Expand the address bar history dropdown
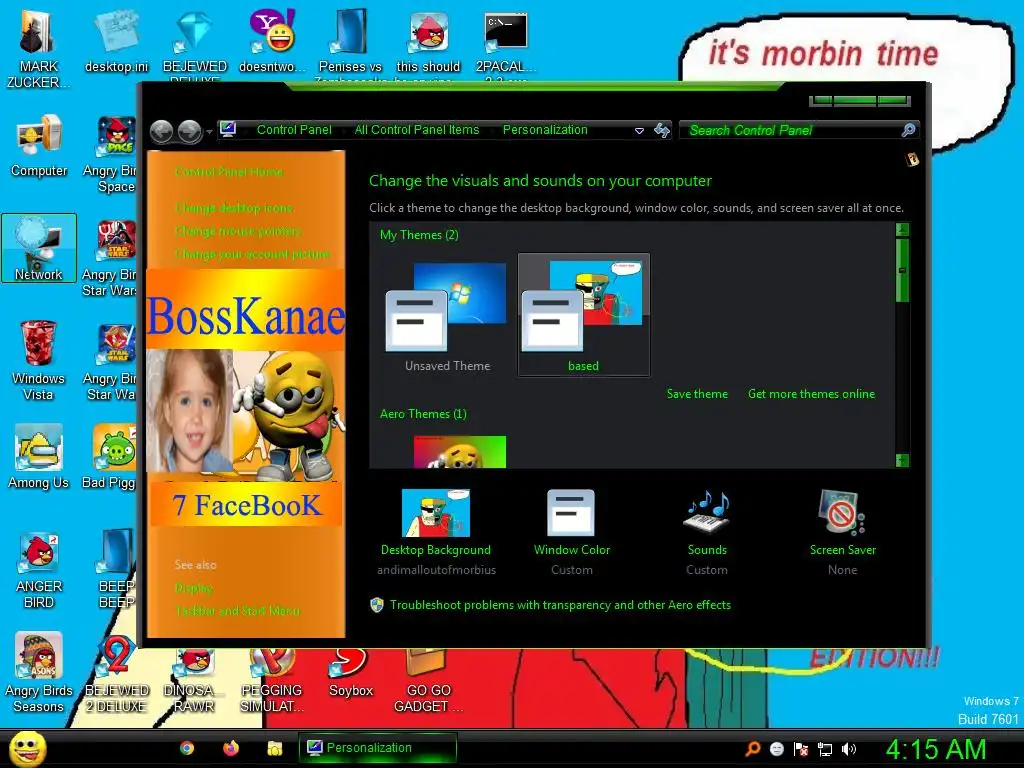Viewport: 1024px width, 768px height. tap(639, 131)
